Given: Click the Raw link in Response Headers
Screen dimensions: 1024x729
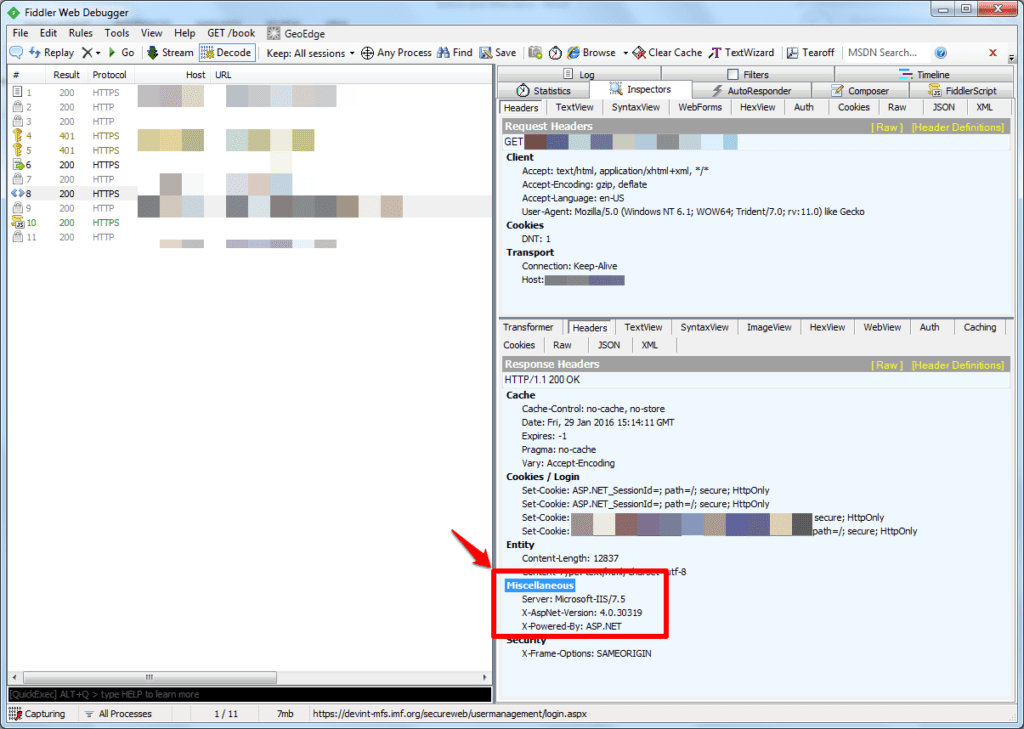Looking at the screenshot, I should pyautogui.click(x=887, y=365).
